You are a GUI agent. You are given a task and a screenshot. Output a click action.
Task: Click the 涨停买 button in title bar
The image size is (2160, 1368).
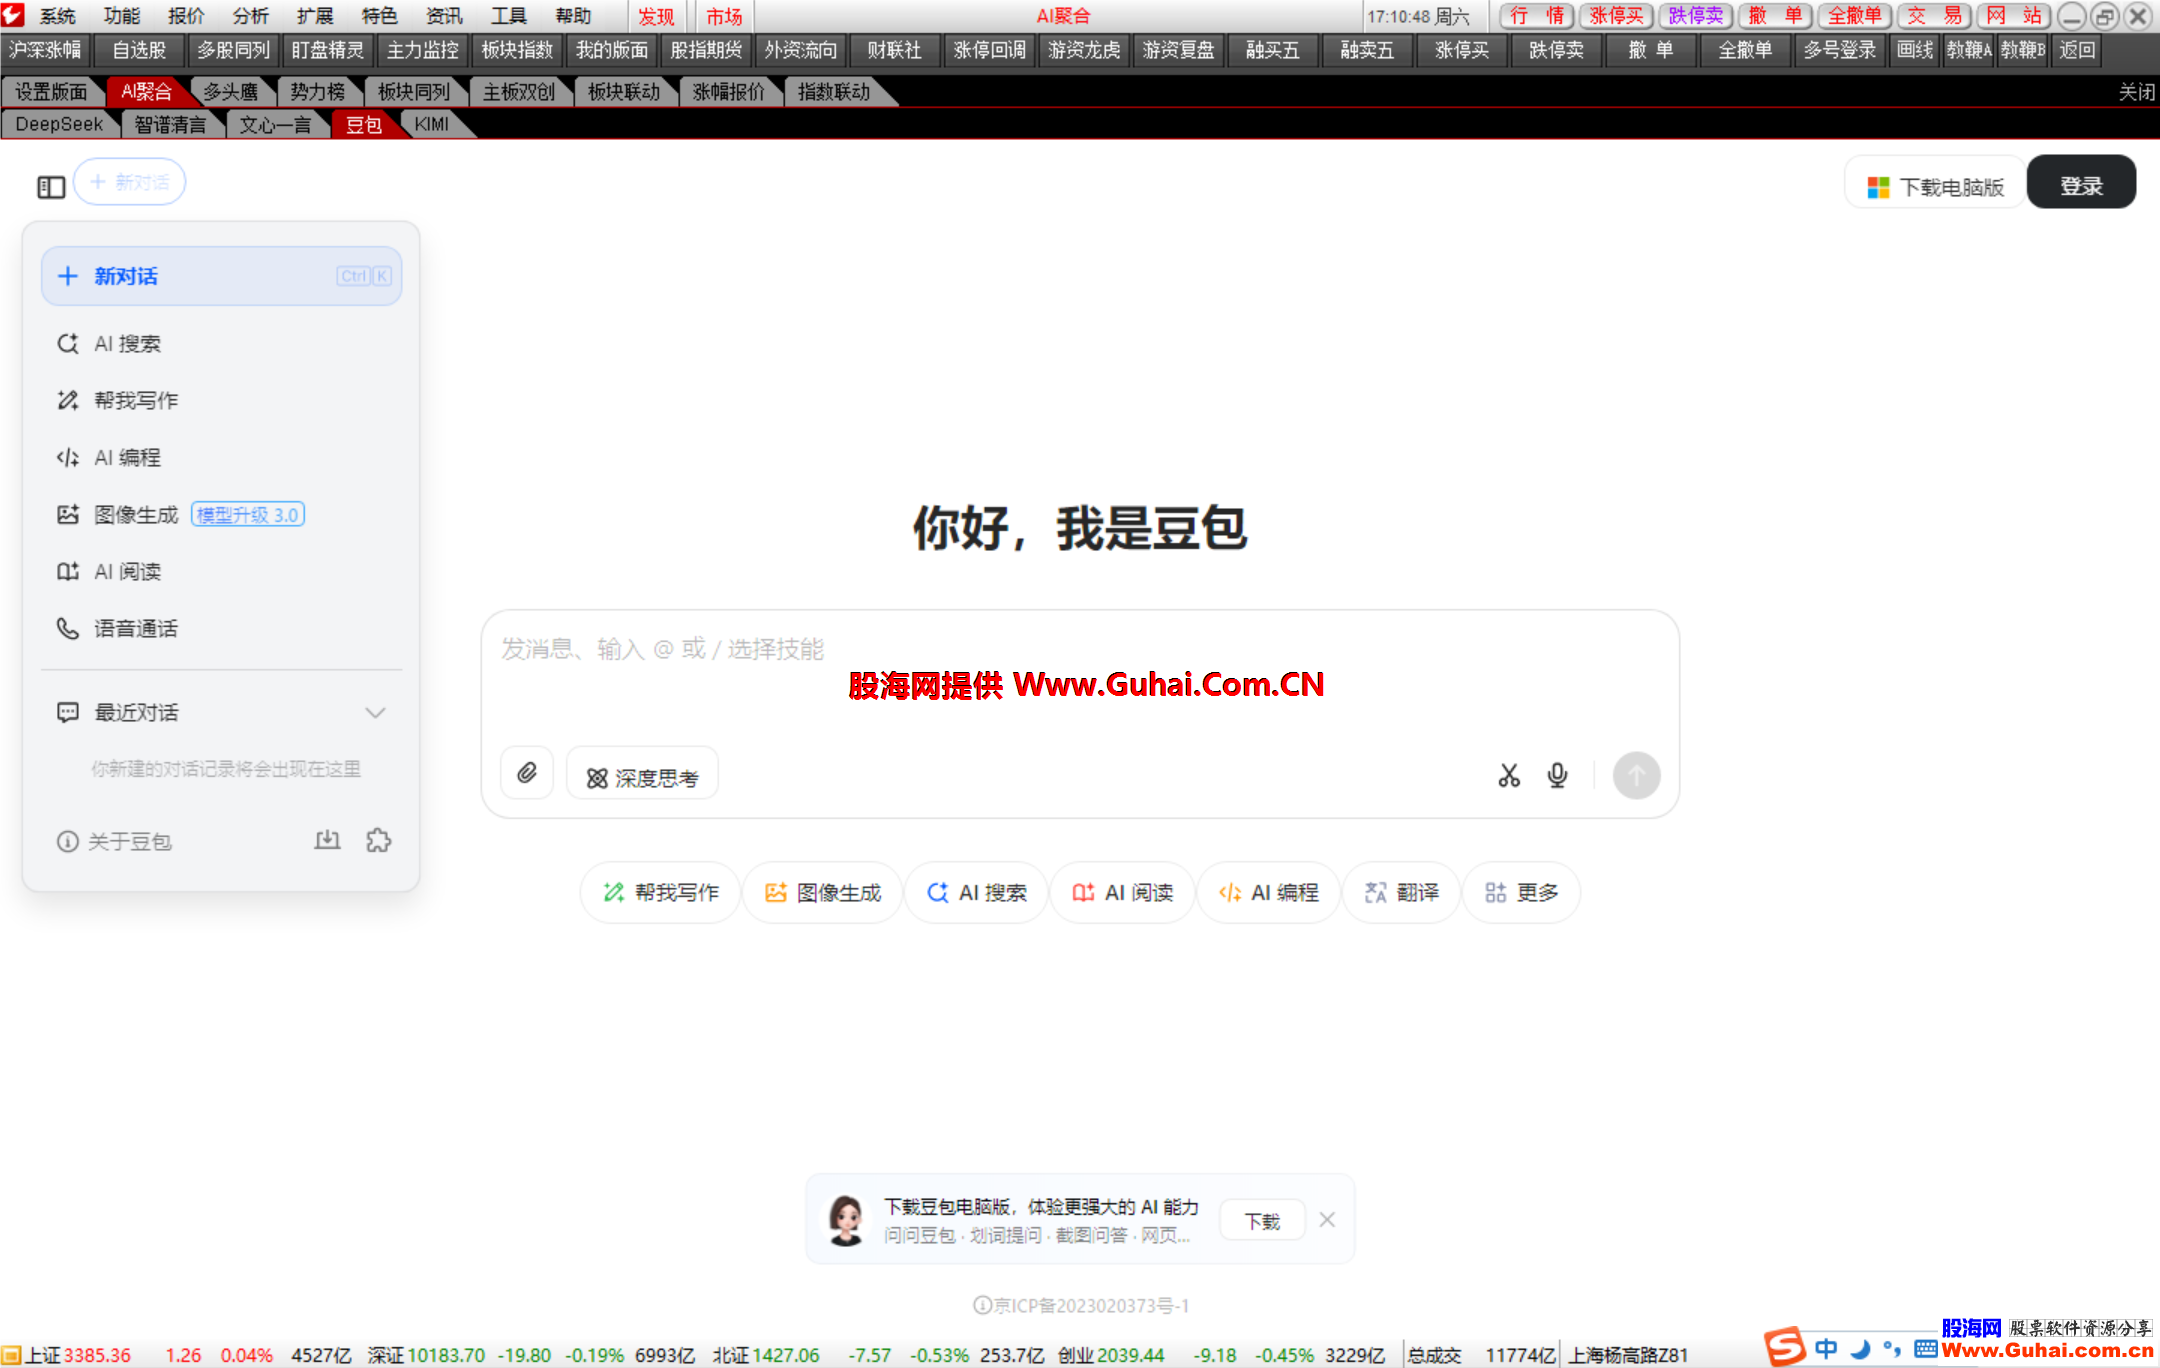click(x=1617, y=16)
